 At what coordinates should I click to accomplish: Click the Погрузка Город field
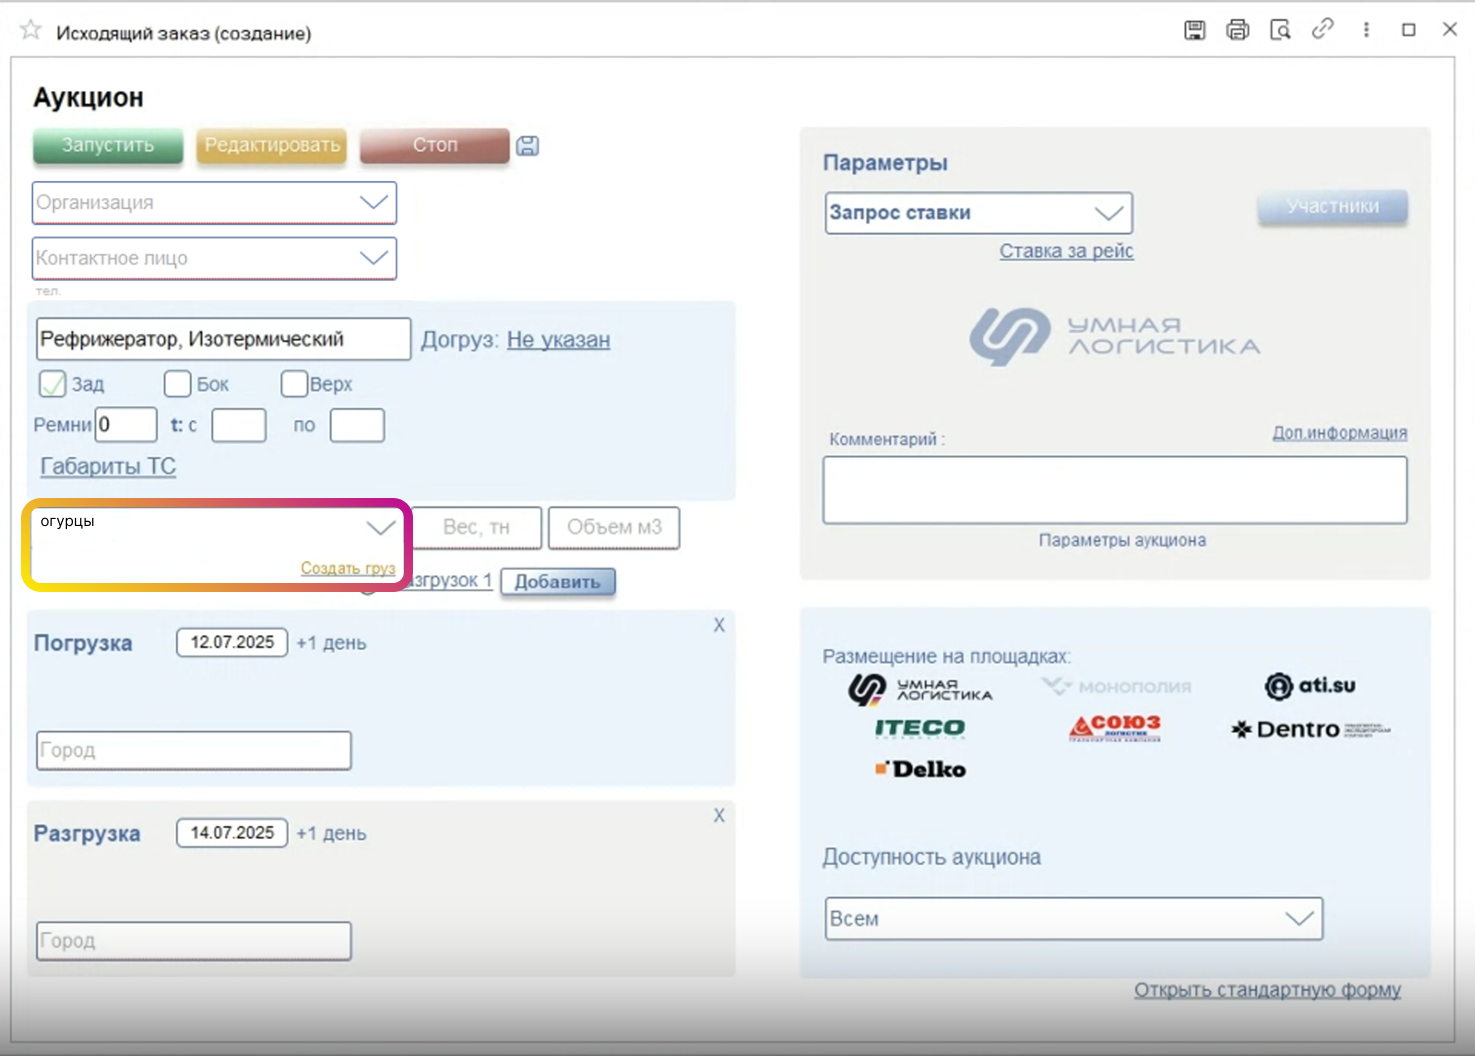194,750
